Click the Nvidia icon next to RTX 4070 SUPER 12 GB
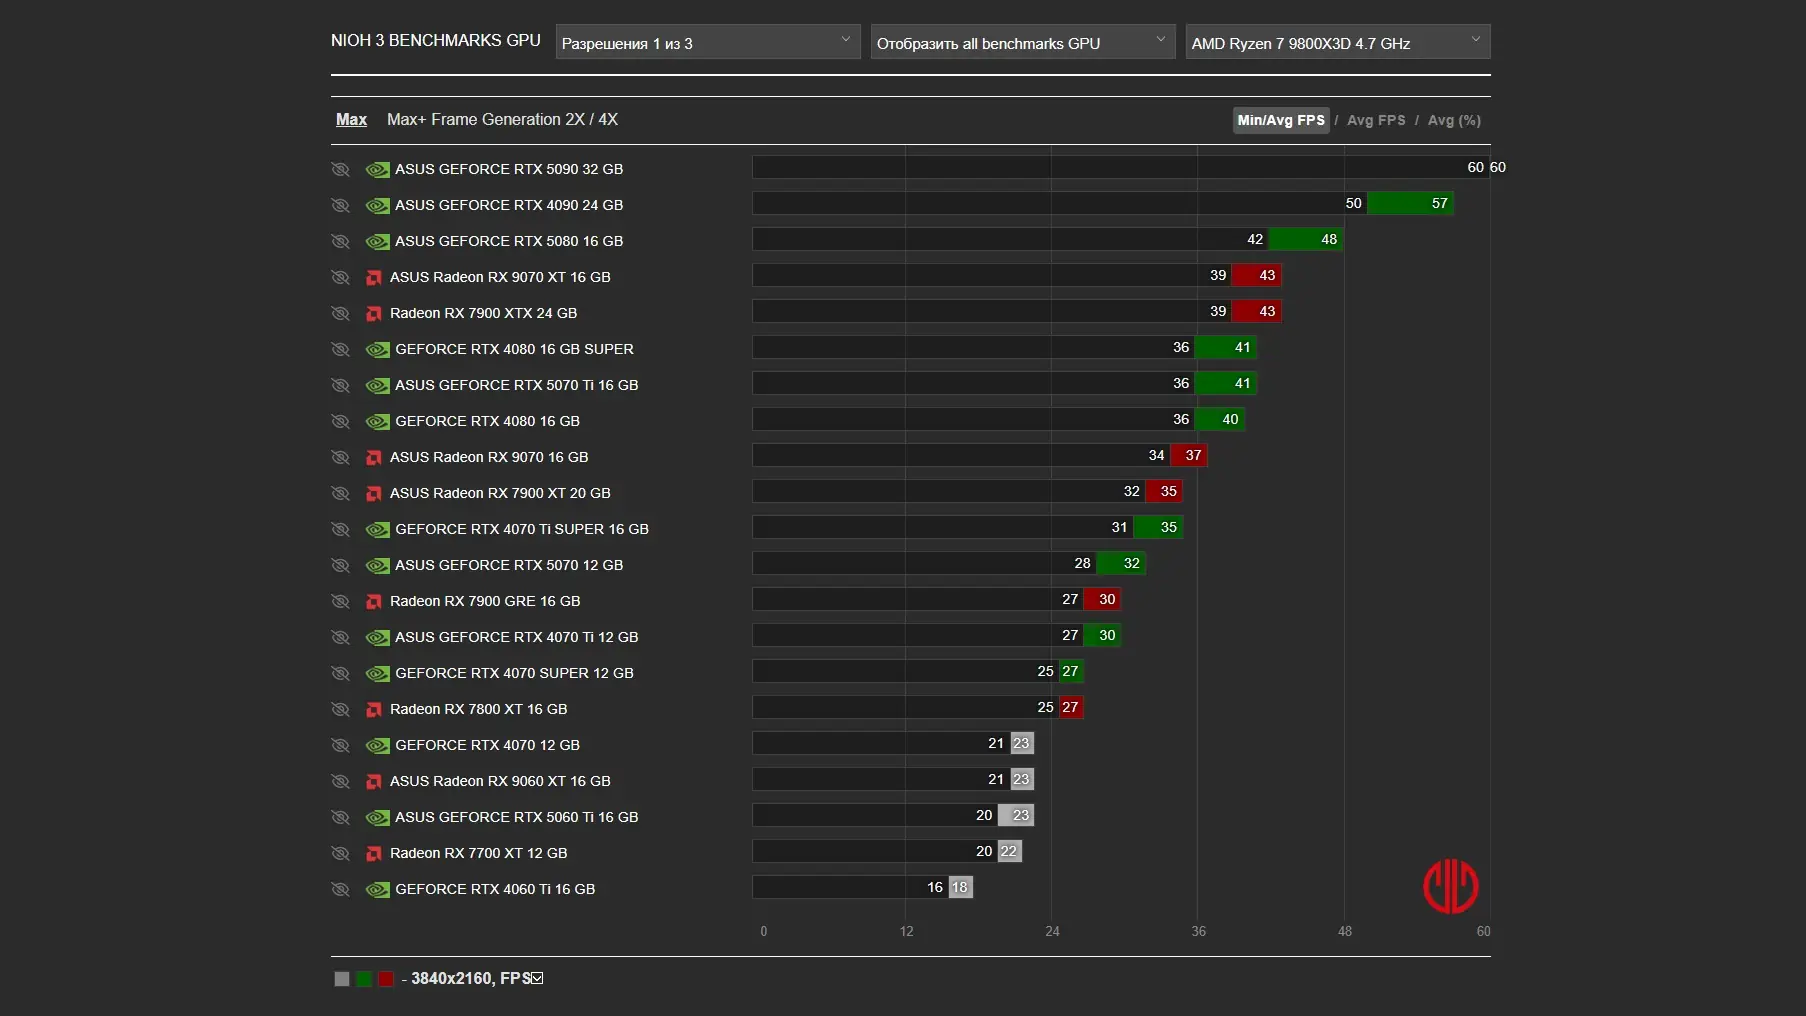This screenshot has width=1806, height=1016. (x=377, y=674)
